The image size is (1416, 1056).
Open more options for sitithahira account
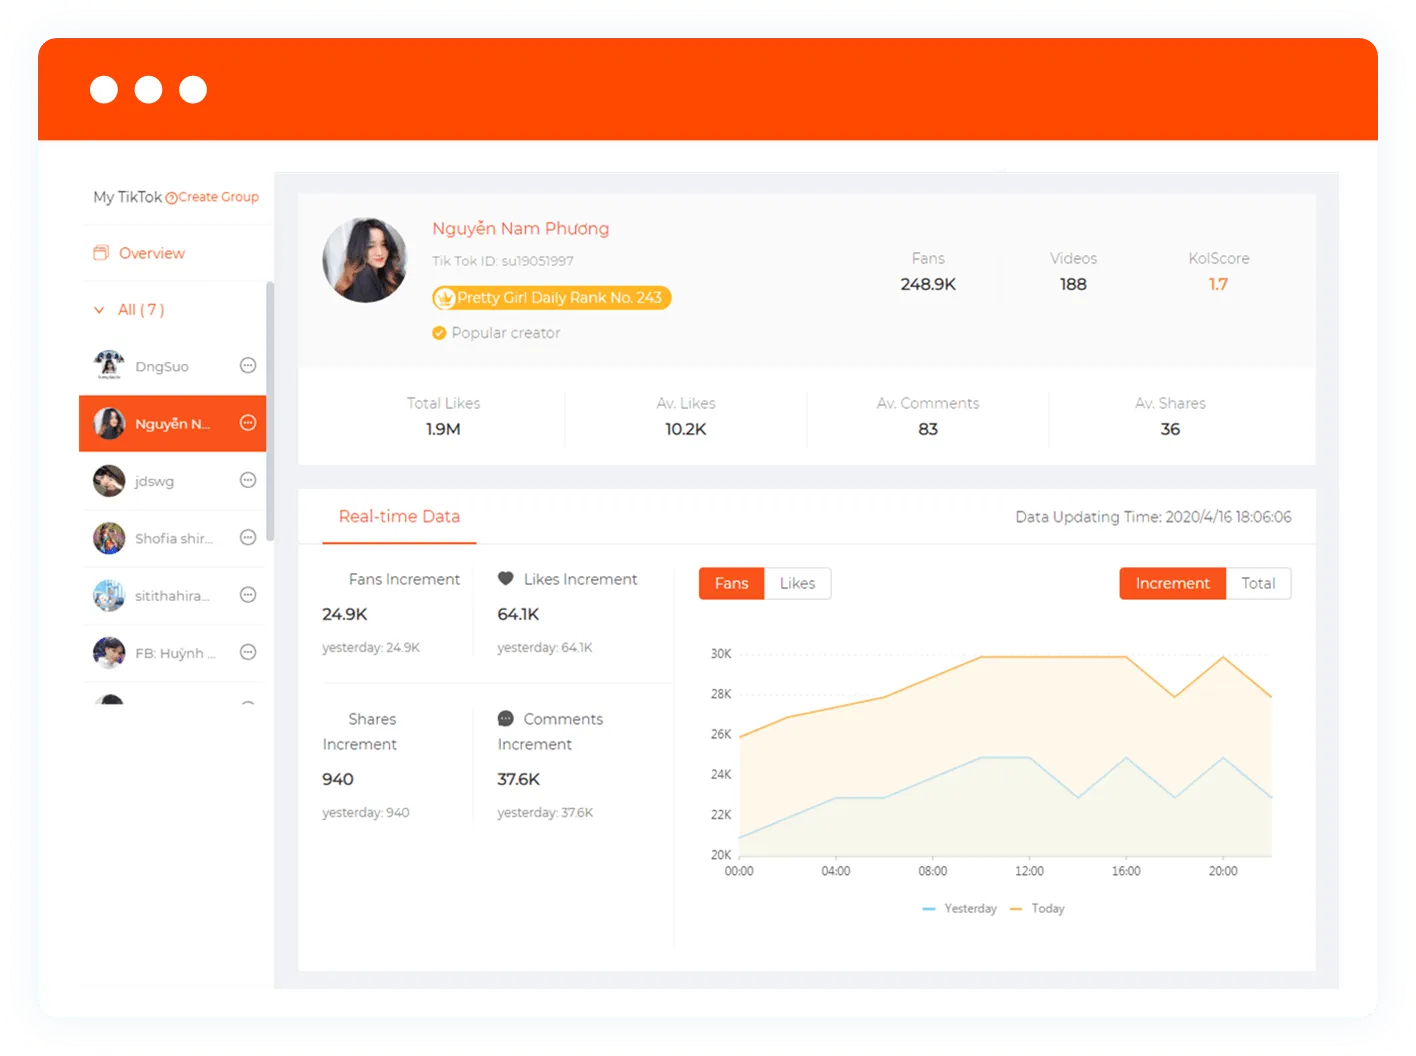[x=248, y=595]
